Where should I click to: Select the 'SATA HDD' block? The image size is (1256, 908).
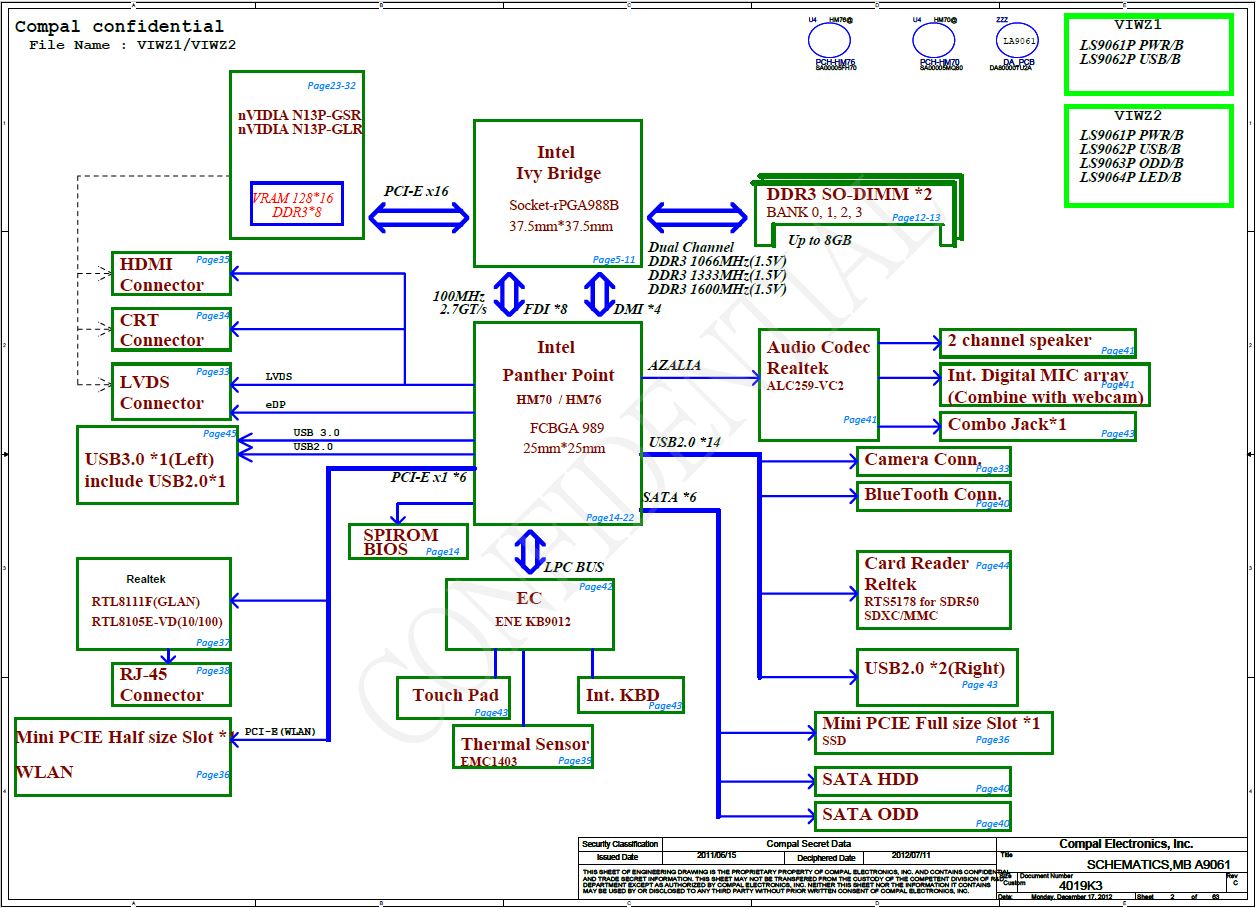[x=913, y=782]
